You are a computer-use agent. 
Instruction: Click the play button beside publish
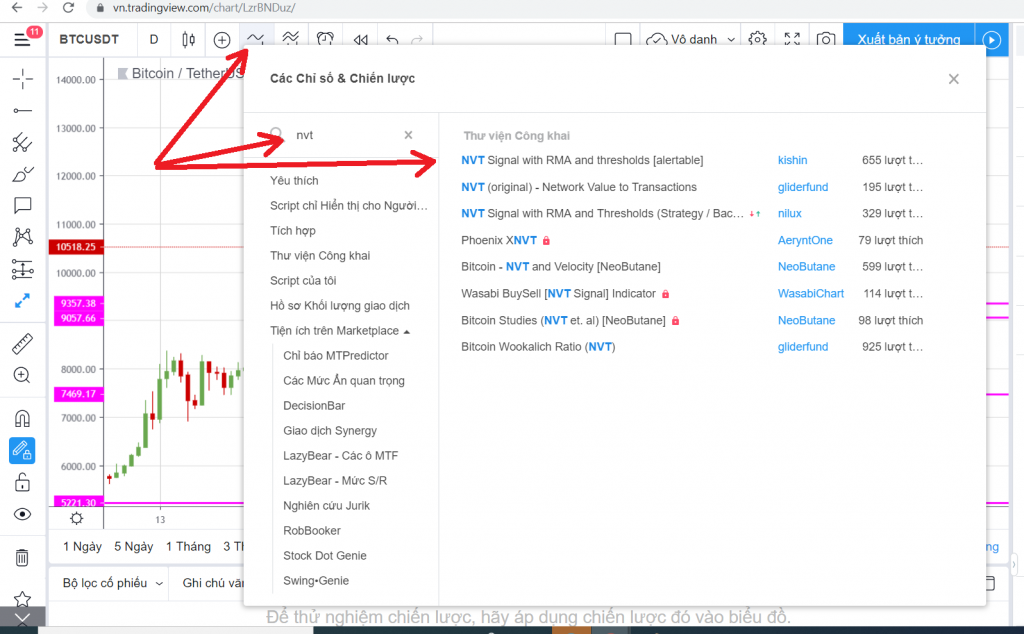(991, 40)
